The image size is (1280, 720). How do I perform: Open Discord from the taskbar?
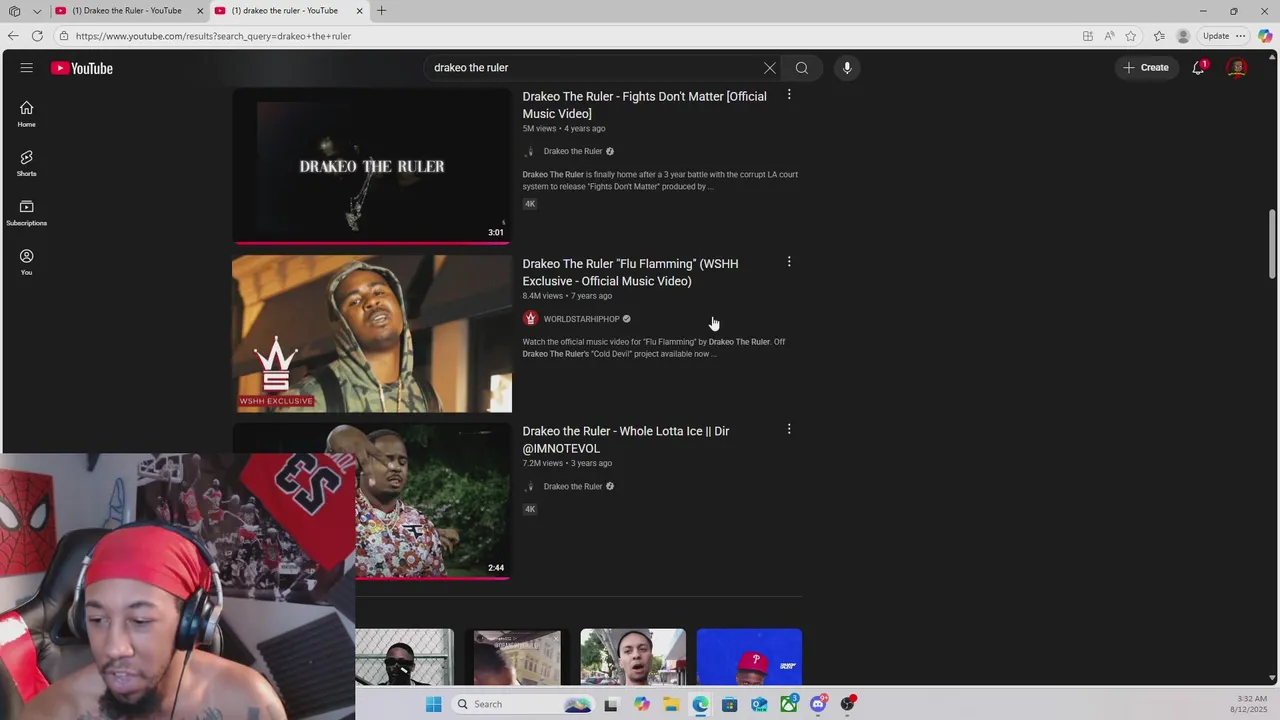click(x=818, y=704)
